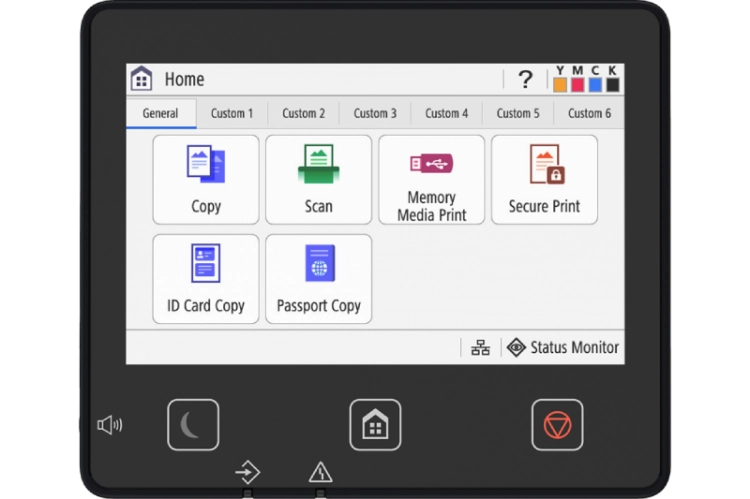Open Status Monitor

pyautogui.click(x=562, y=347)
